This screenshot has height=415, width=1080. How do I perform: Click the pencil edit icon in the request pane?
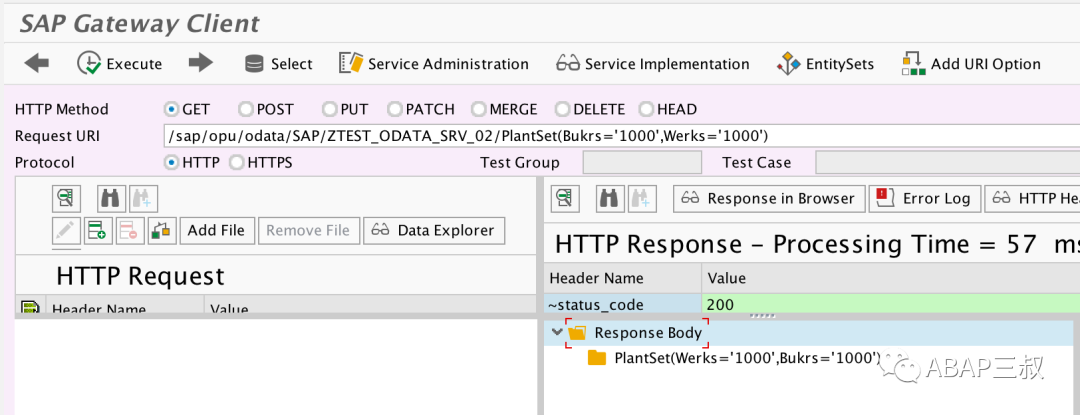[x=67, y=231]
